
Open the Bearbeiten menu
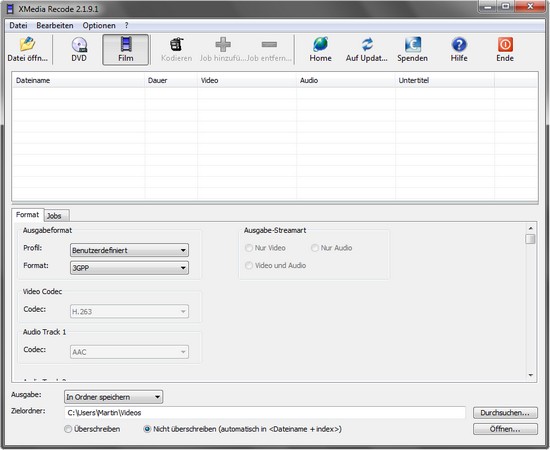[55, 26]
